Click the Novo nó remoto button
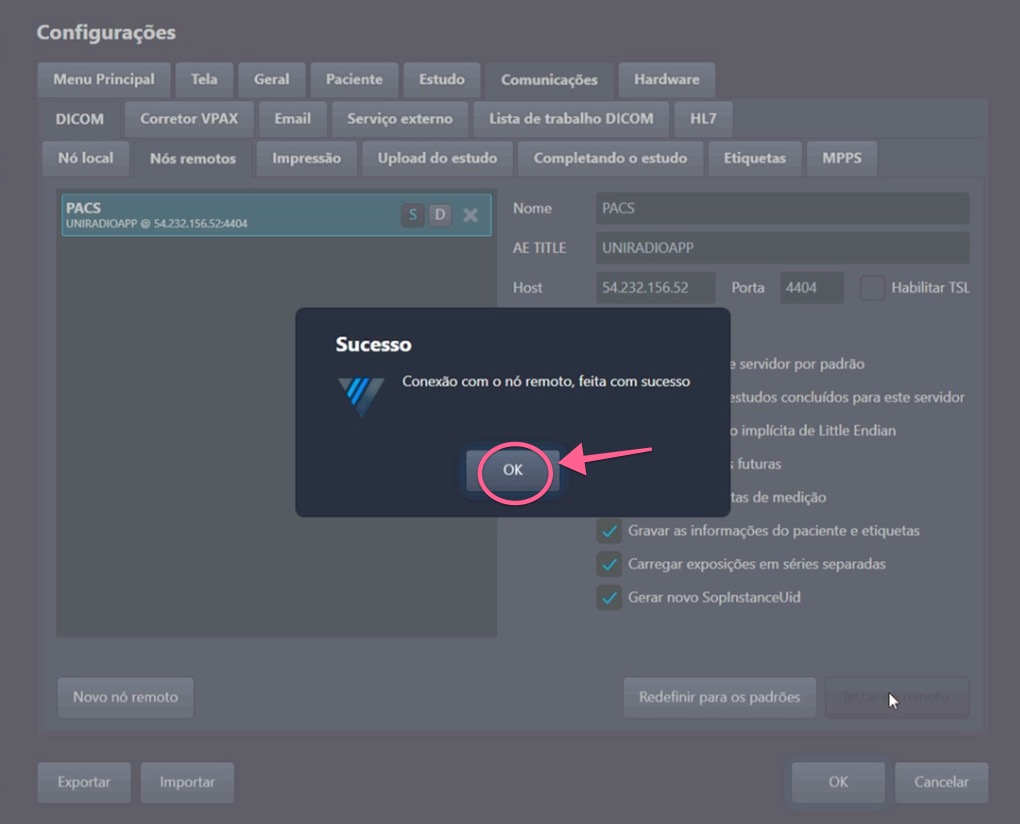Screen dimensions: 1020x824 (126, 697)
